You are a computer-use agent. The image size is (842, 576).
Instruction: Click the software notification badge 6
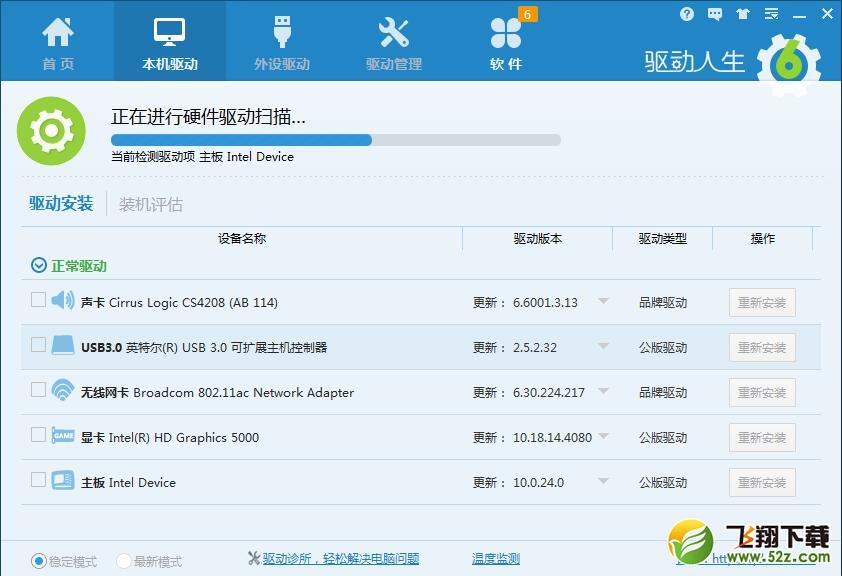pyautogui.click(x=527, y=14)
